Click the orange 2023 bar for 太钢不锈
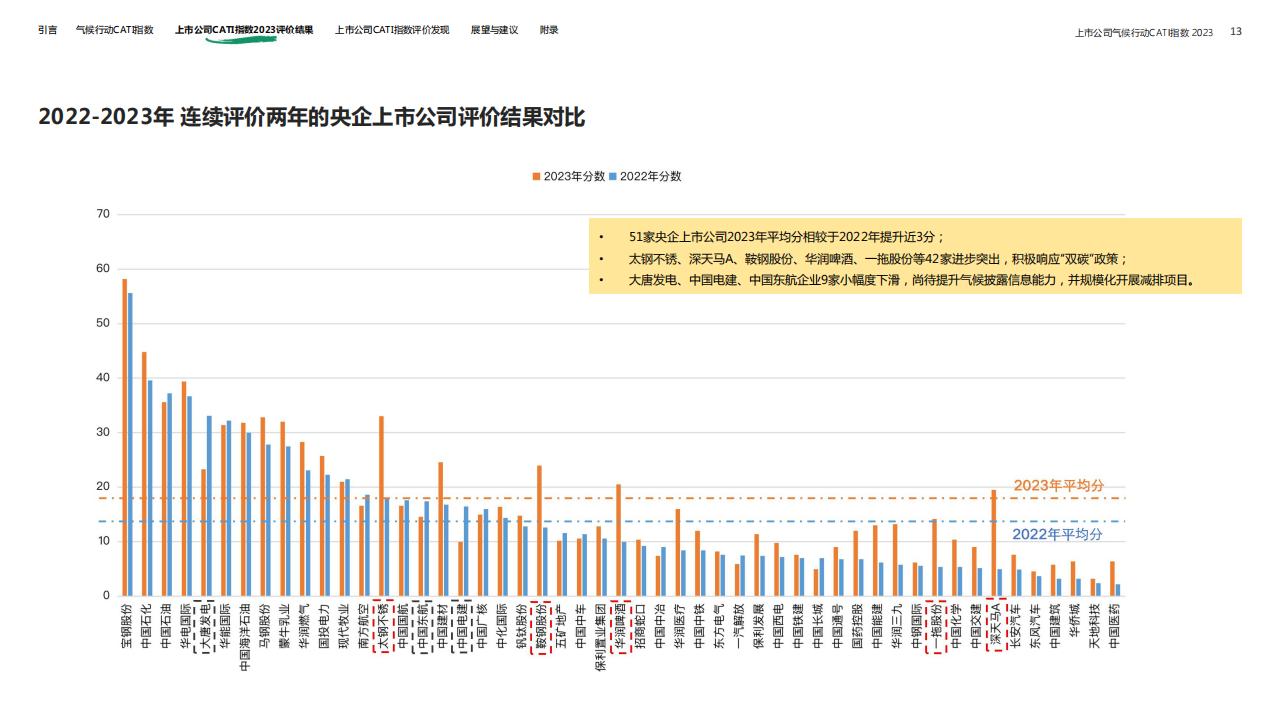Image resolution: width=1280 pixels, height=720 pixels. pyautogui.click(x=381, y=506)
